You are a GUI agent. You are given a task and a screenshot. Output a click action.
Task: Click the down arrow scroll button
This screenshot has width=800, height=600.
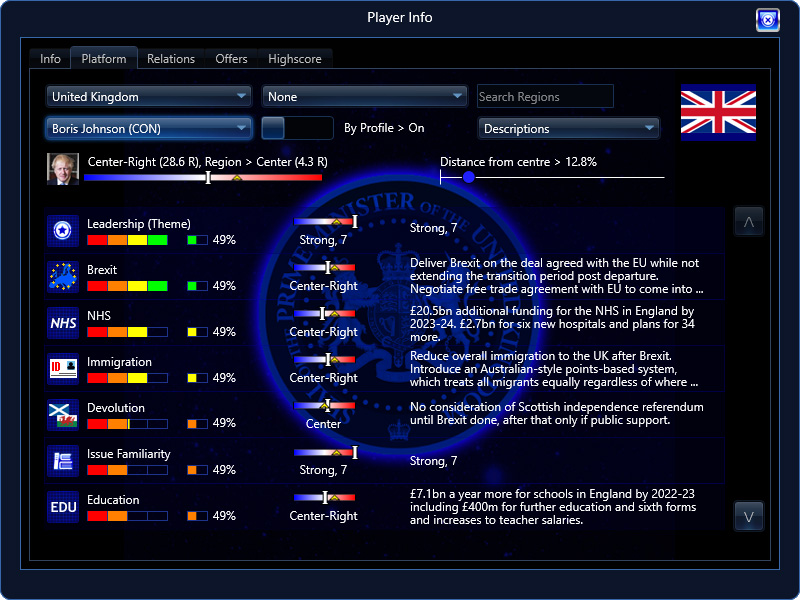(749, 516)
